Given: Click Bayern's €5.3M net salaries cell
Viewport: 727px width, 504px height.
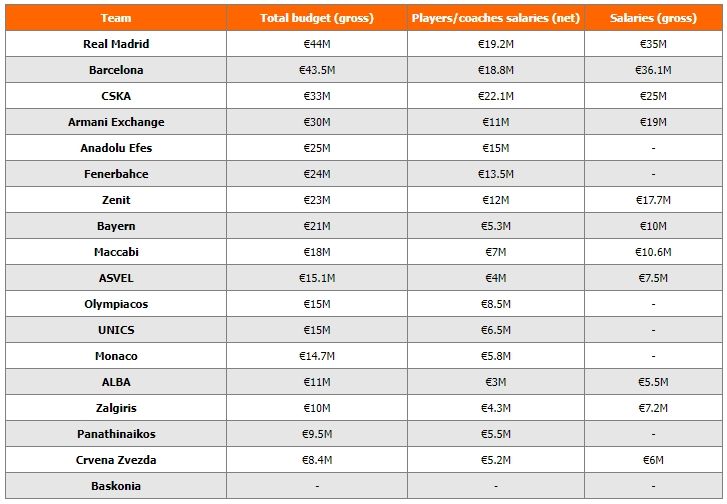Looking at the screenshot, I should [x=495, y=226].
